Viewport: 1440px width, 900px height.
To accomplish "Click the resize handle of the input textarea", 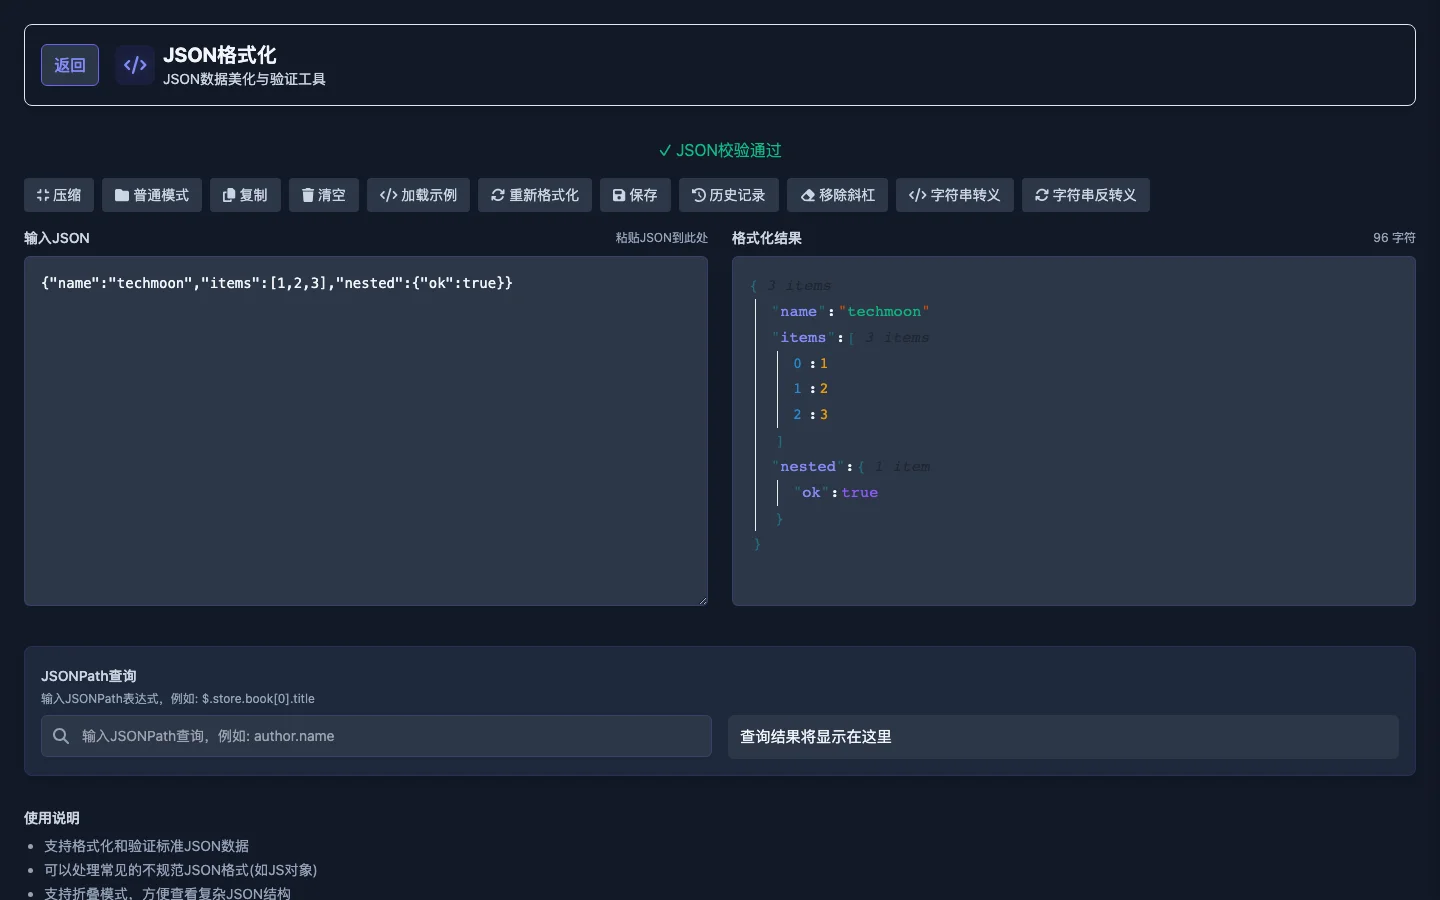I will 702,600.
